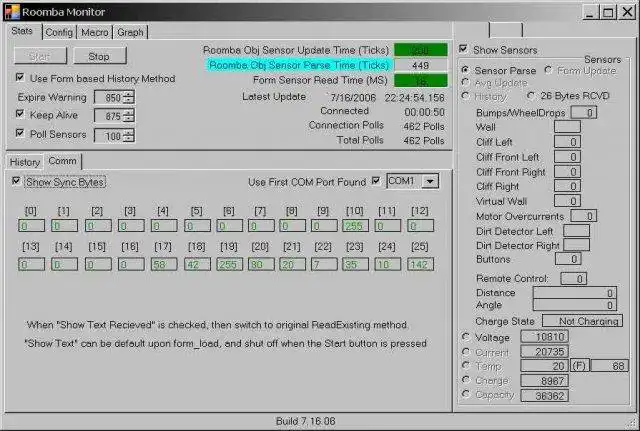The image size is (640, 431).
Task: Click the Distance value field
Action: (574, 293)
